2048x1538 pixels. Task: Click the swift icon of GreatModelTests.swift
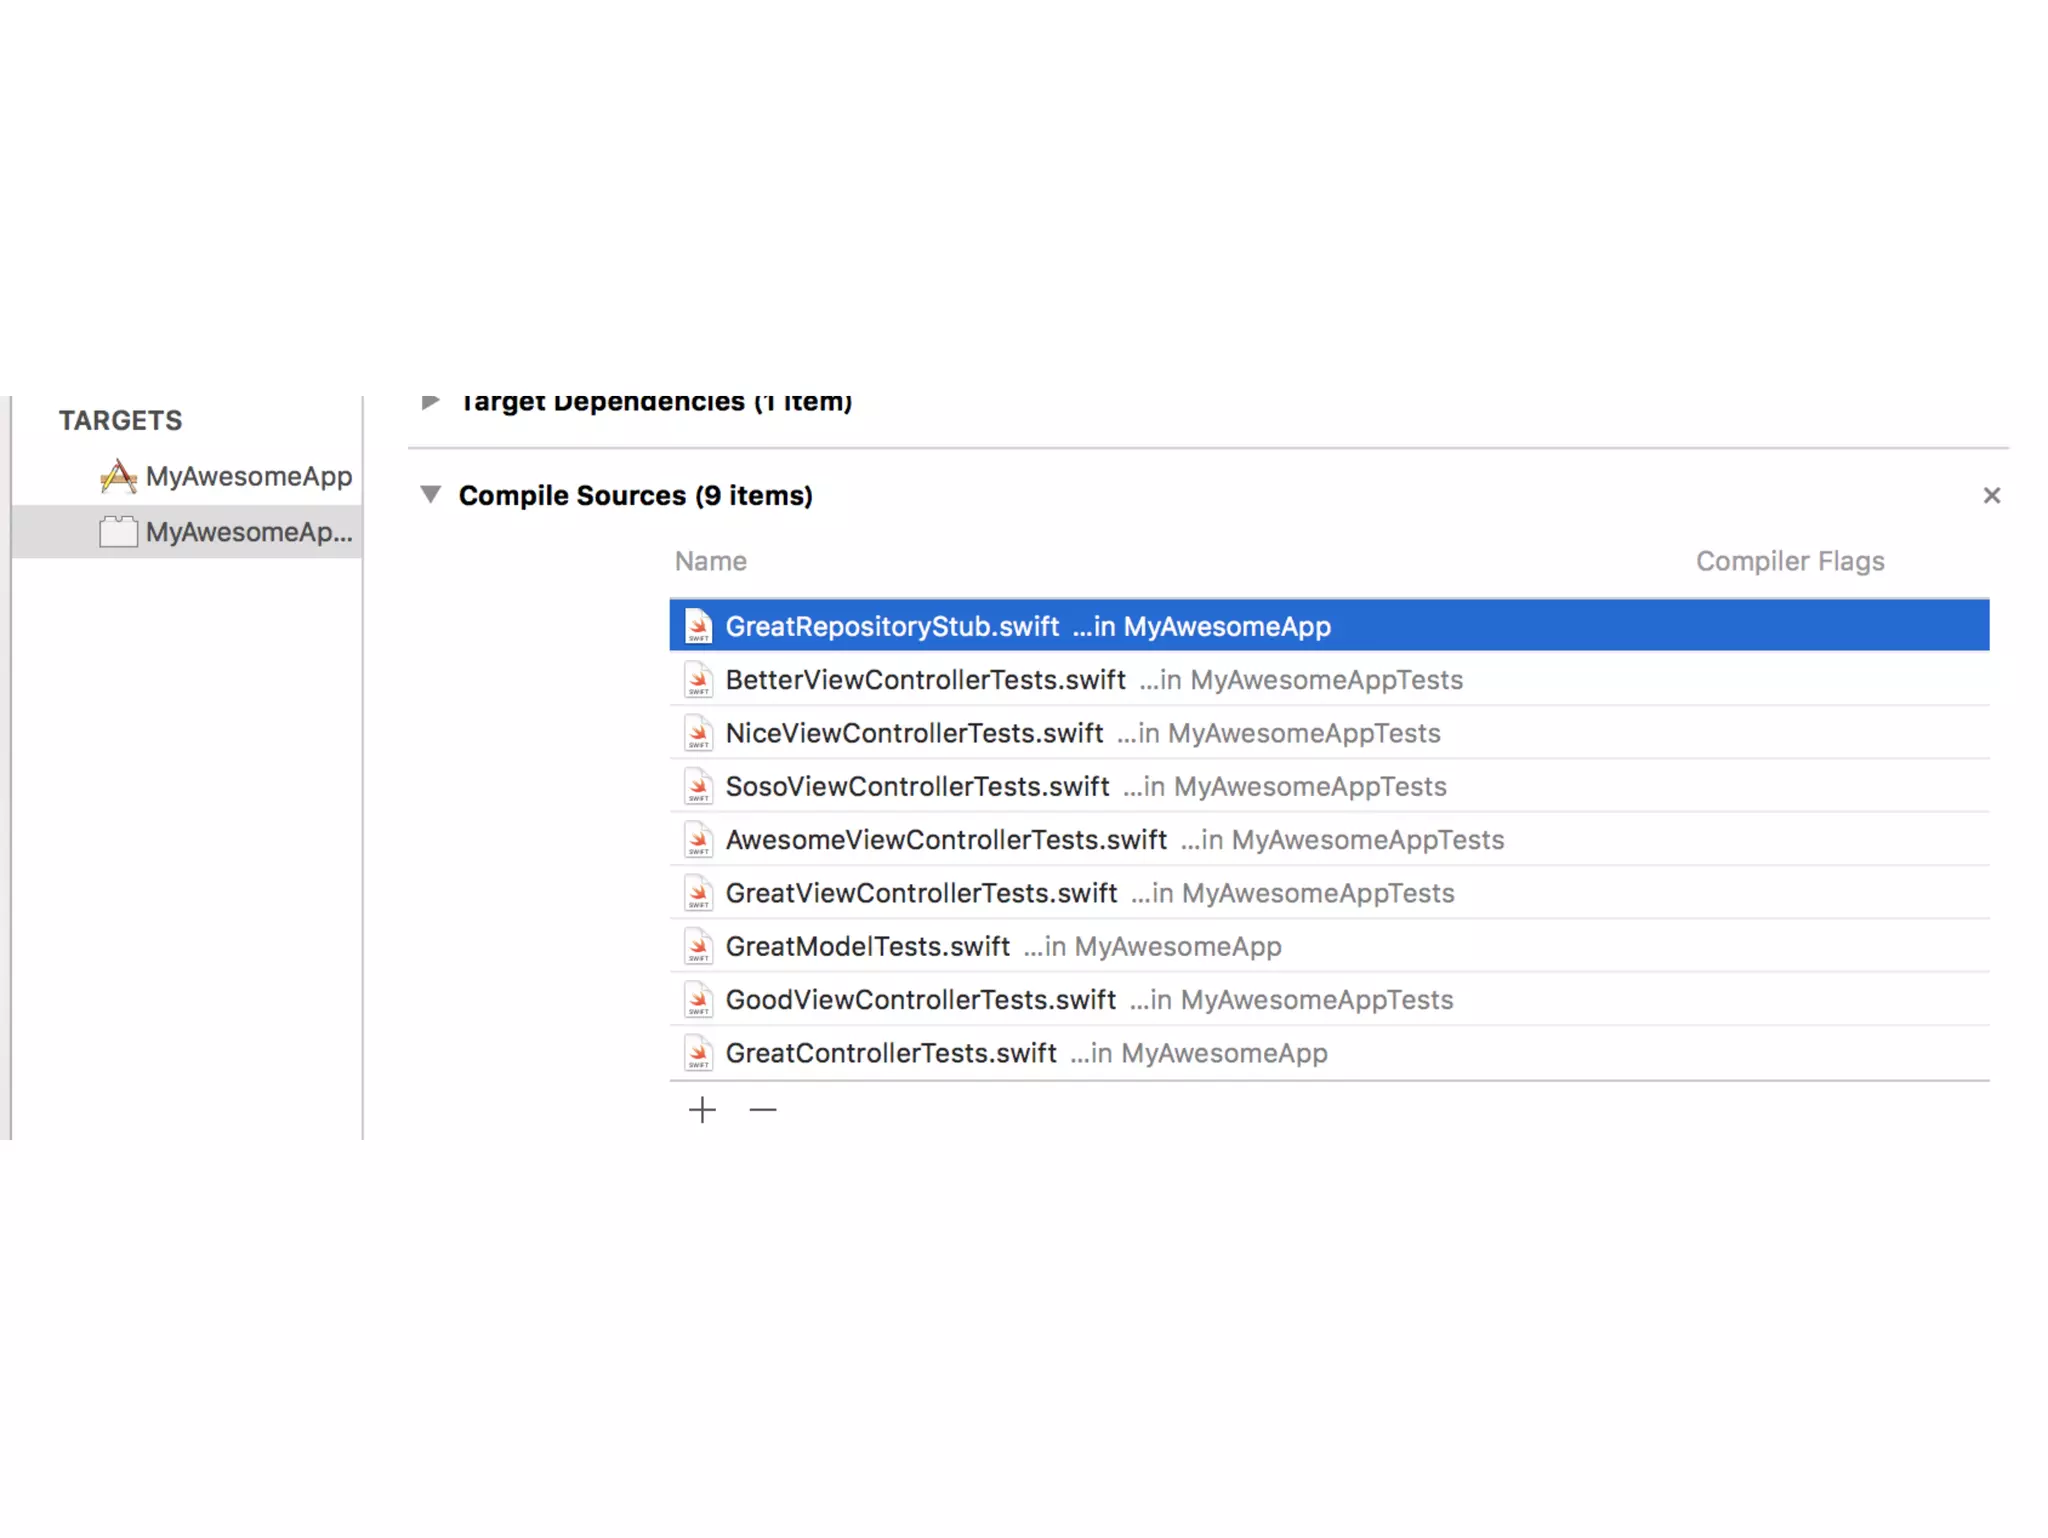[x=698, y=947]
